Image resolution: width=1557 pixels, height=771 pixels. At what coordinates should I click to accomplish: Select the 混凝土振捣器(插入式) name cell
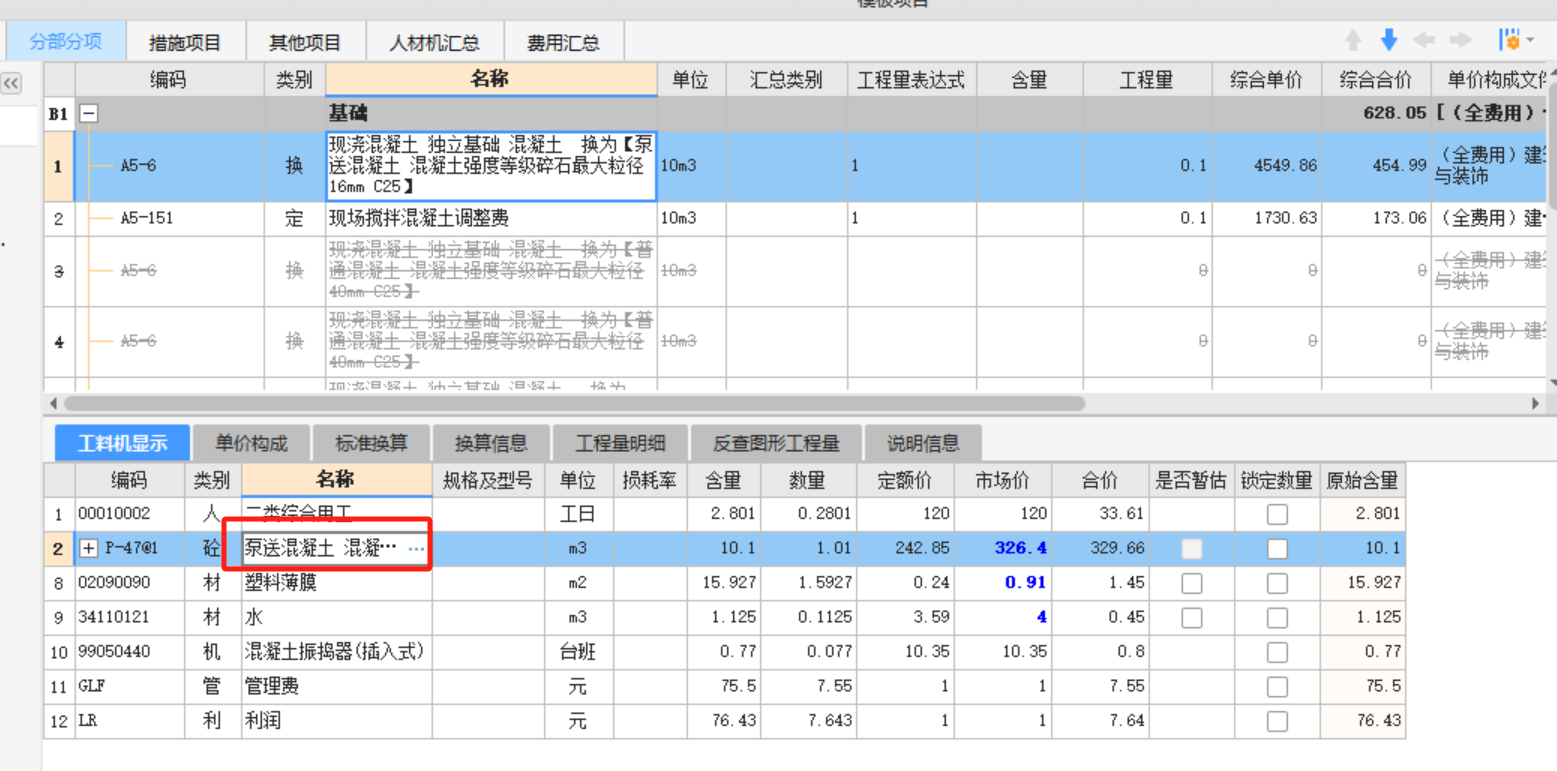[337, 653]
